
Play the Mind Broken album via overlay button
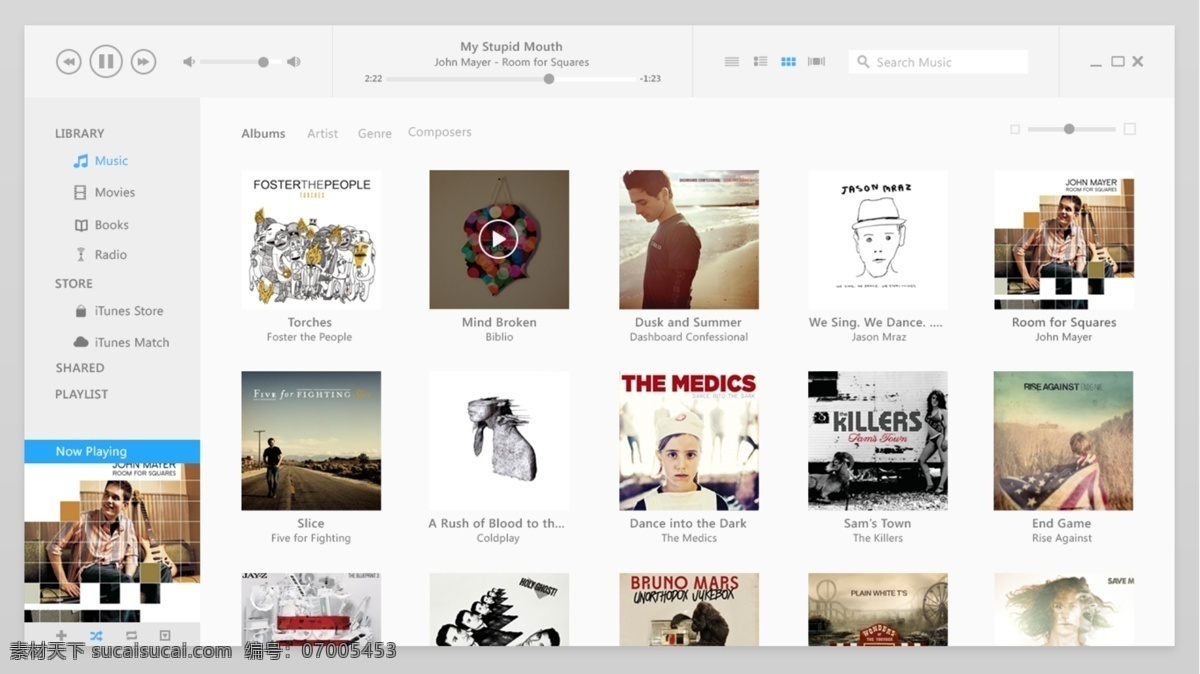coord(498,239)
